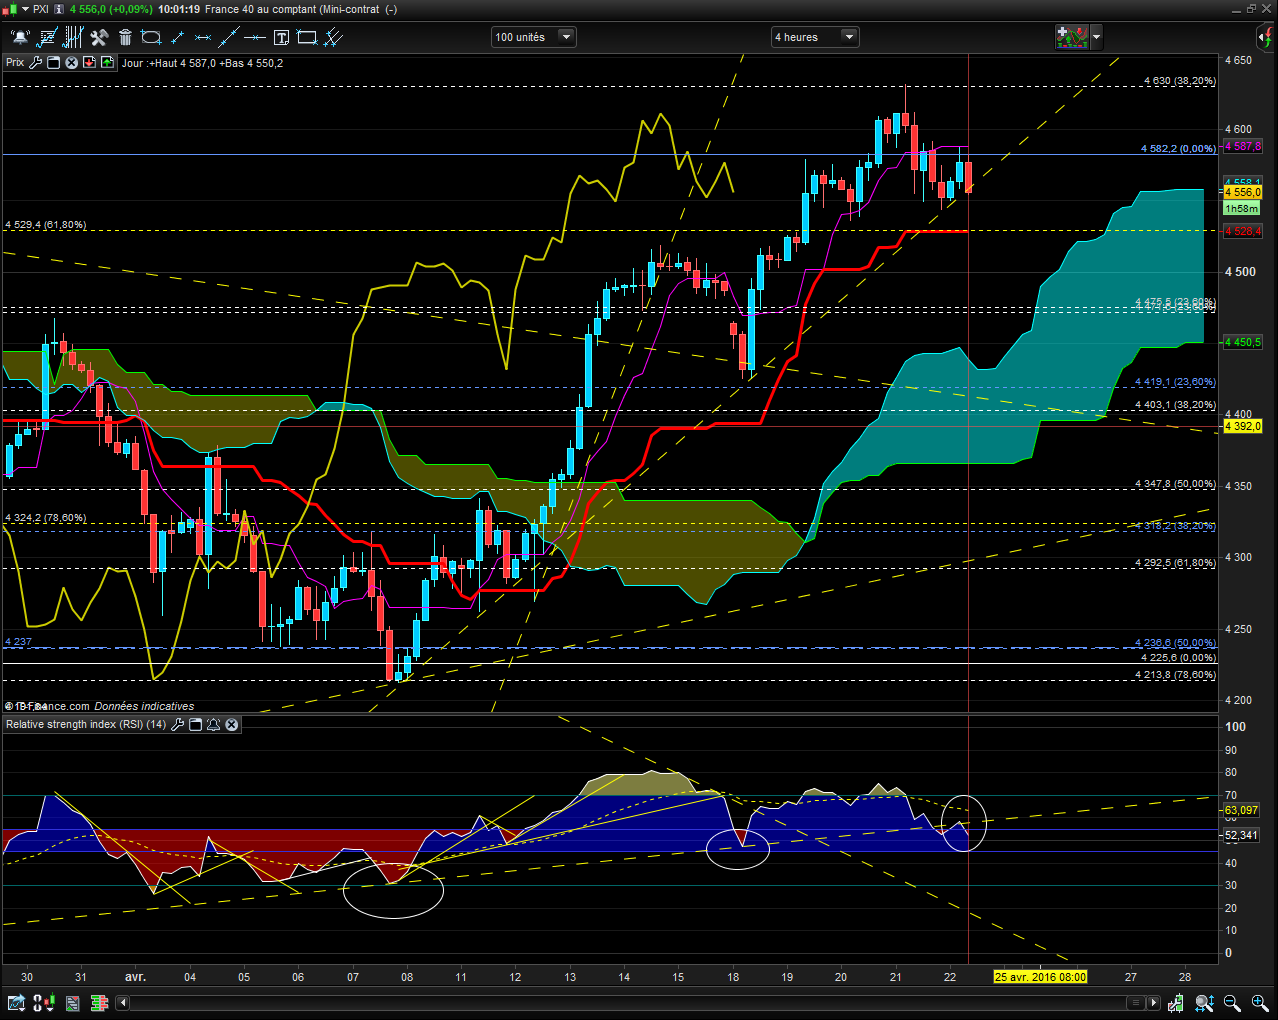The image size is (1278, 1020).
Task: Click the 4 630 (38,20%) Fibonacci label
Action: [x=1180, y=81]
